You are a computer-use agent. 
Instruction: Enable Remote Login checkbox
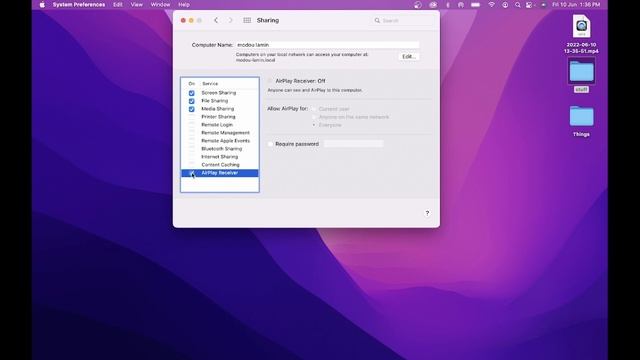(x=191, y=125)
